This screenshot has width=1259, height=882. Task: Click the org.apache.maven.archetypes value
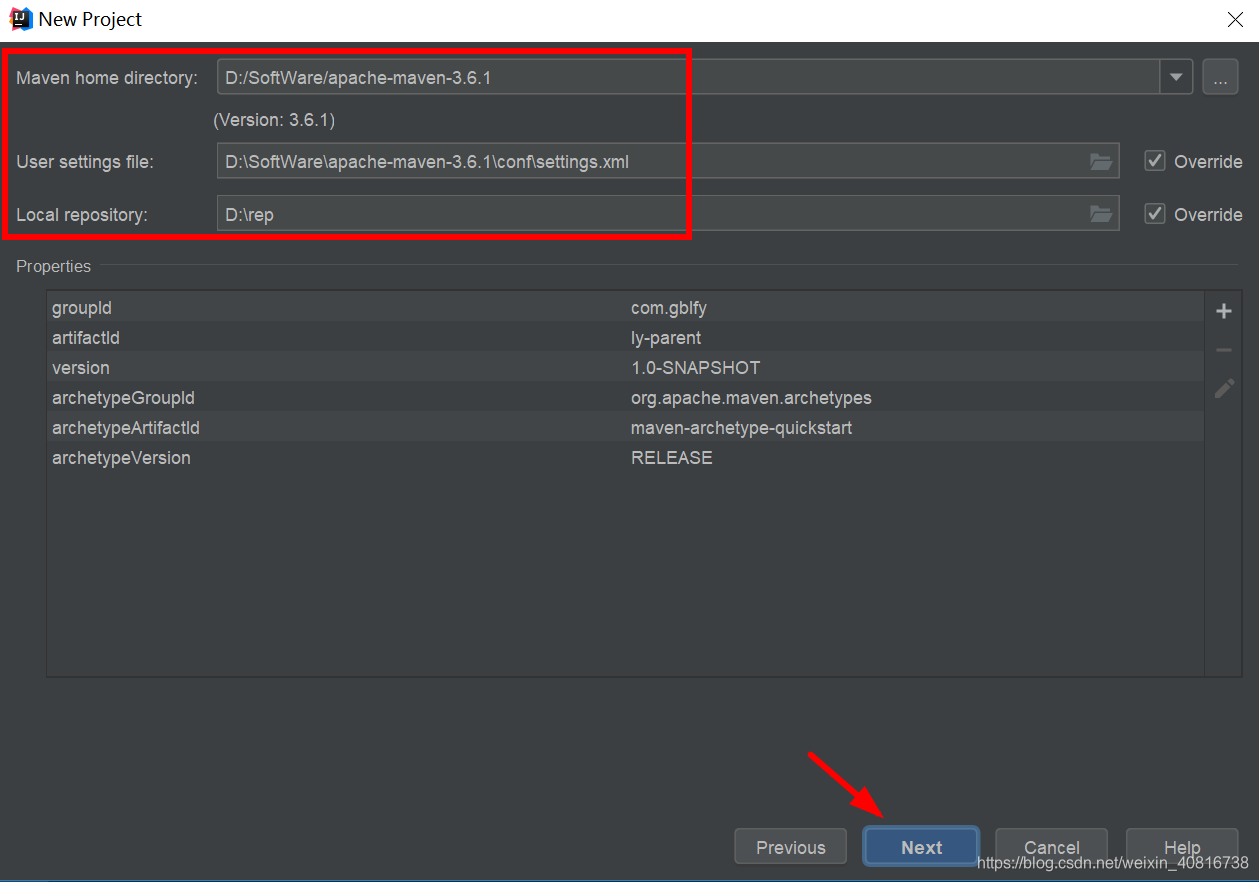[751, 398]
